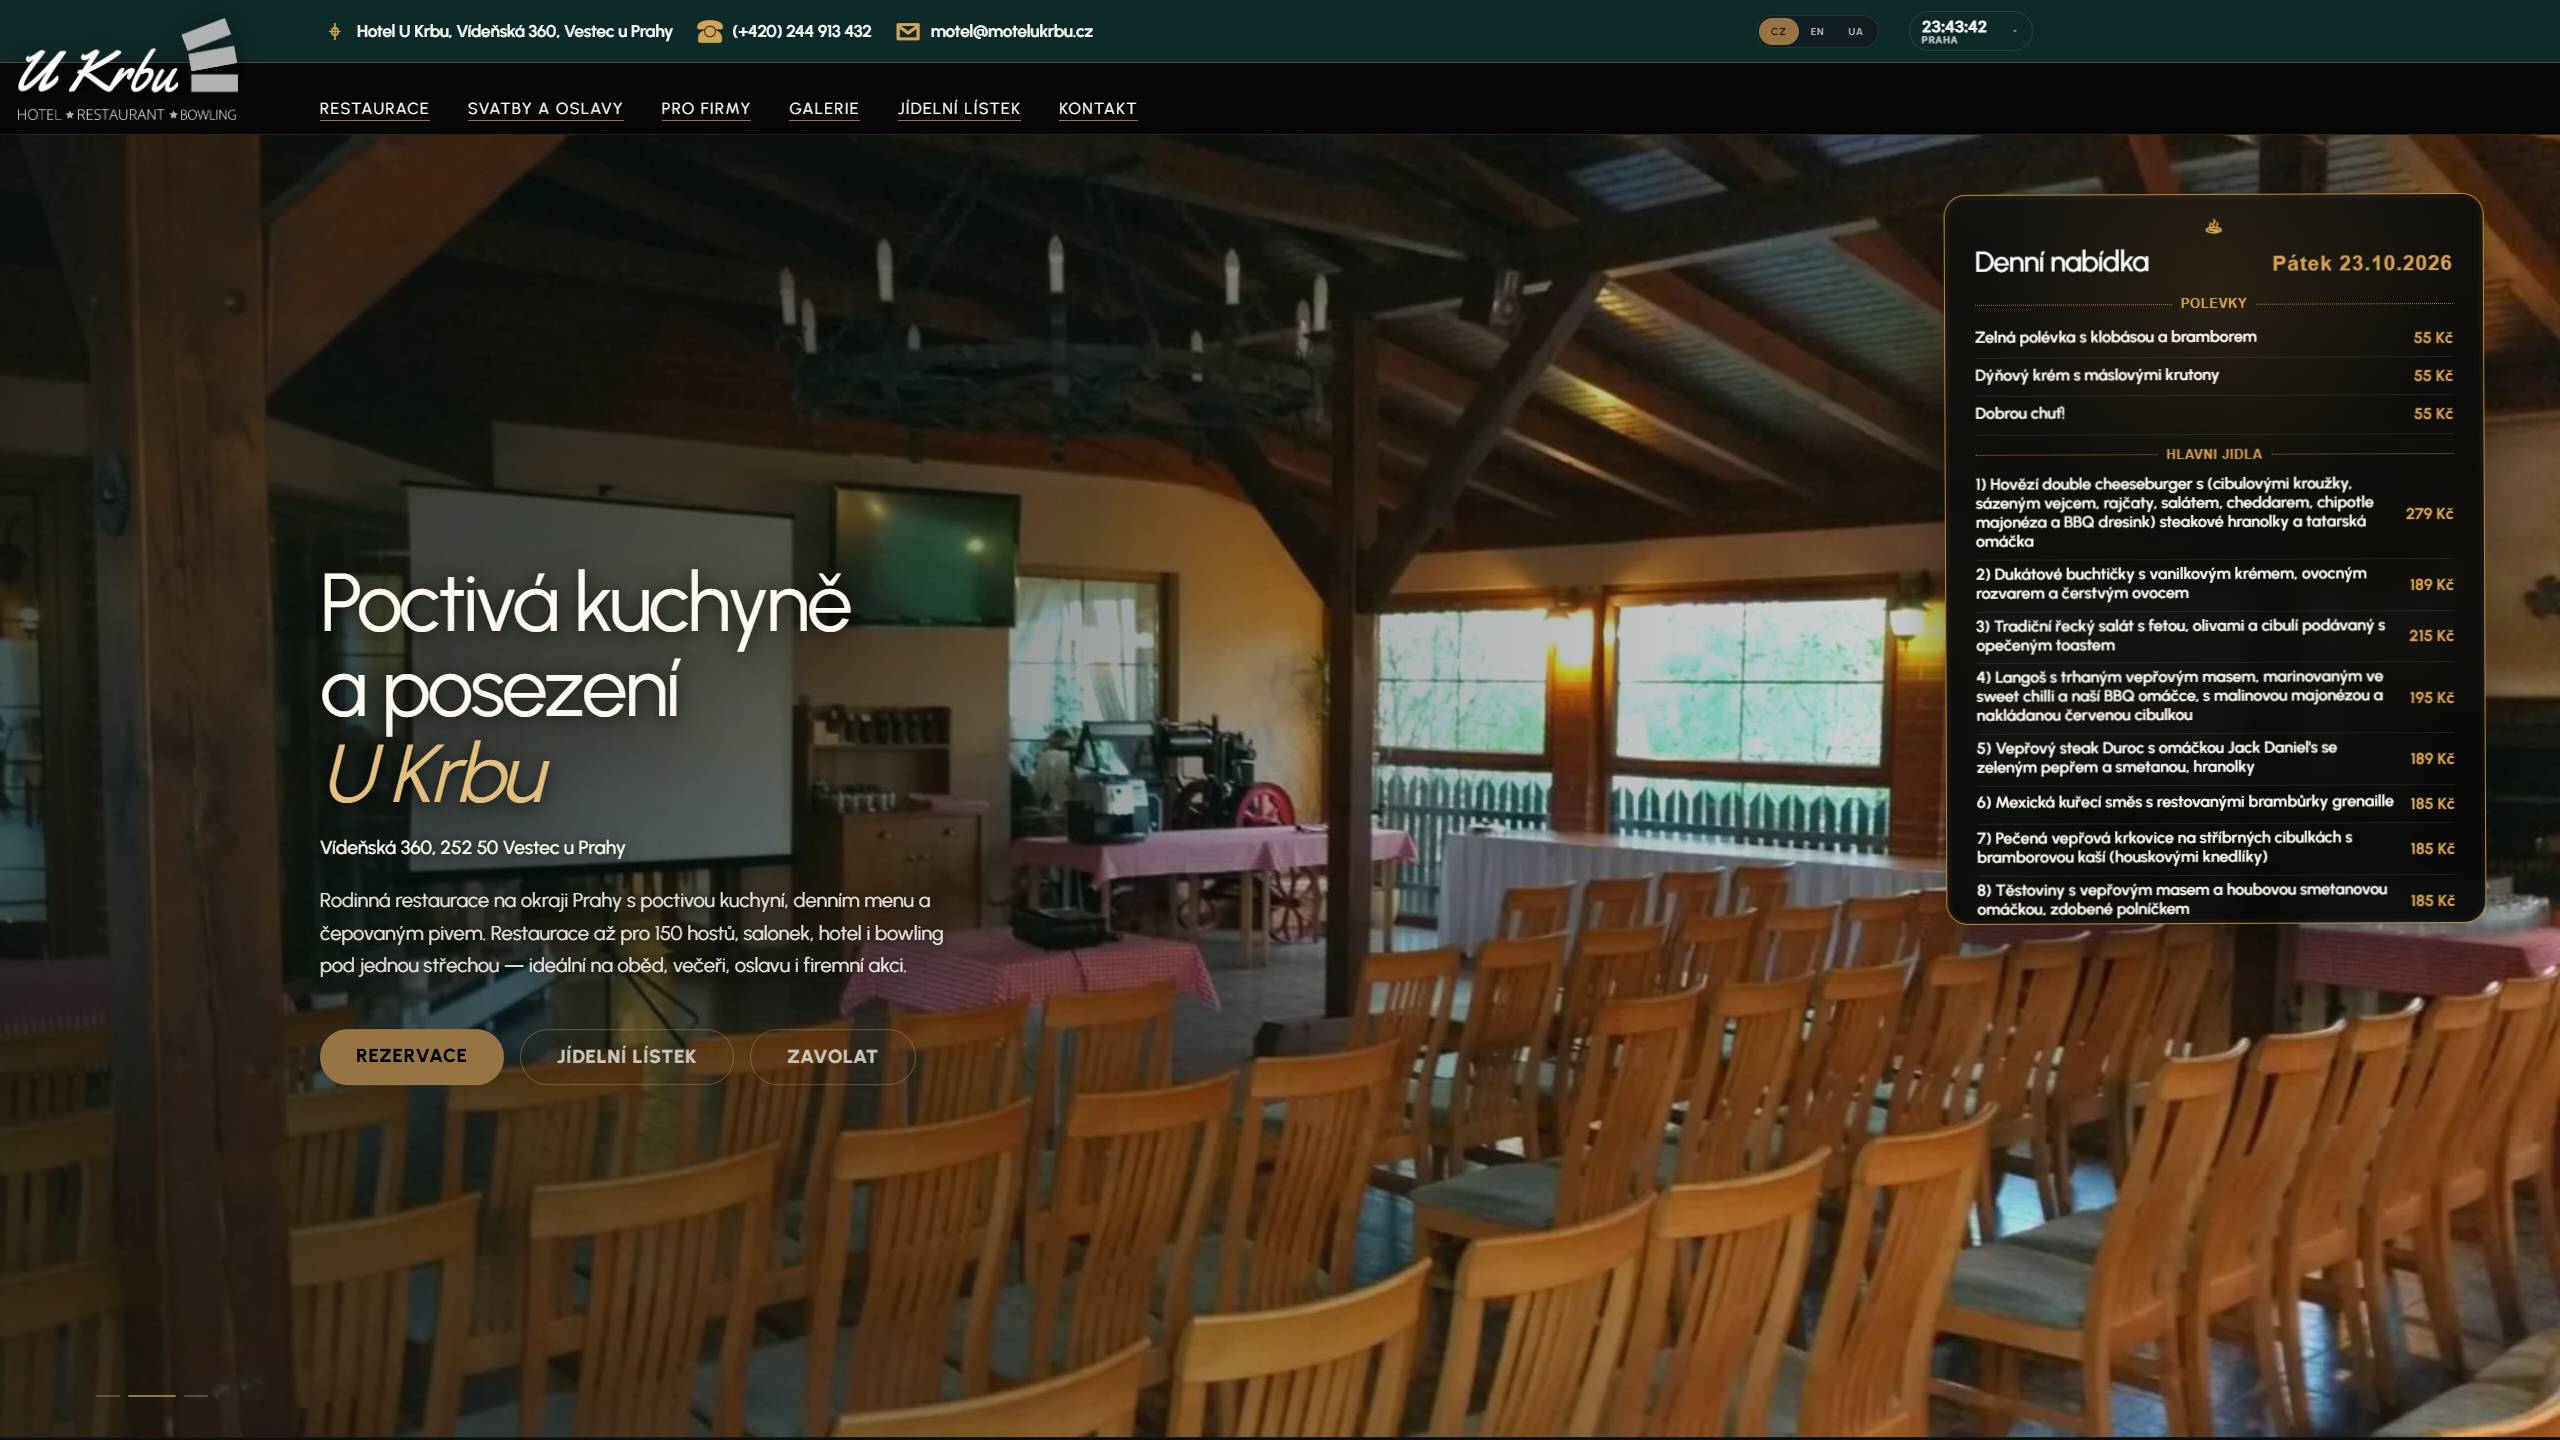The width and height of the screenshot is (2560, 1440).
Task: Click the date Pátek 23.10.2026
Action: [x=2362, y=263]
